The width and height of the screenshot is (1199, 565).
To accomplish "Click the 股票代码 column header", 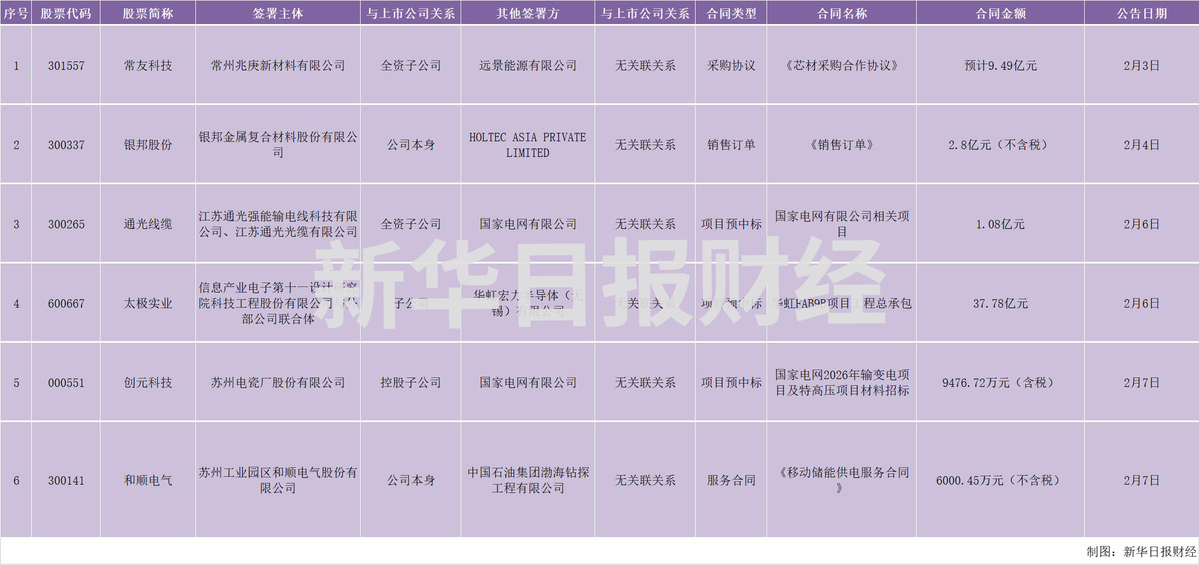I will point(66,14).
